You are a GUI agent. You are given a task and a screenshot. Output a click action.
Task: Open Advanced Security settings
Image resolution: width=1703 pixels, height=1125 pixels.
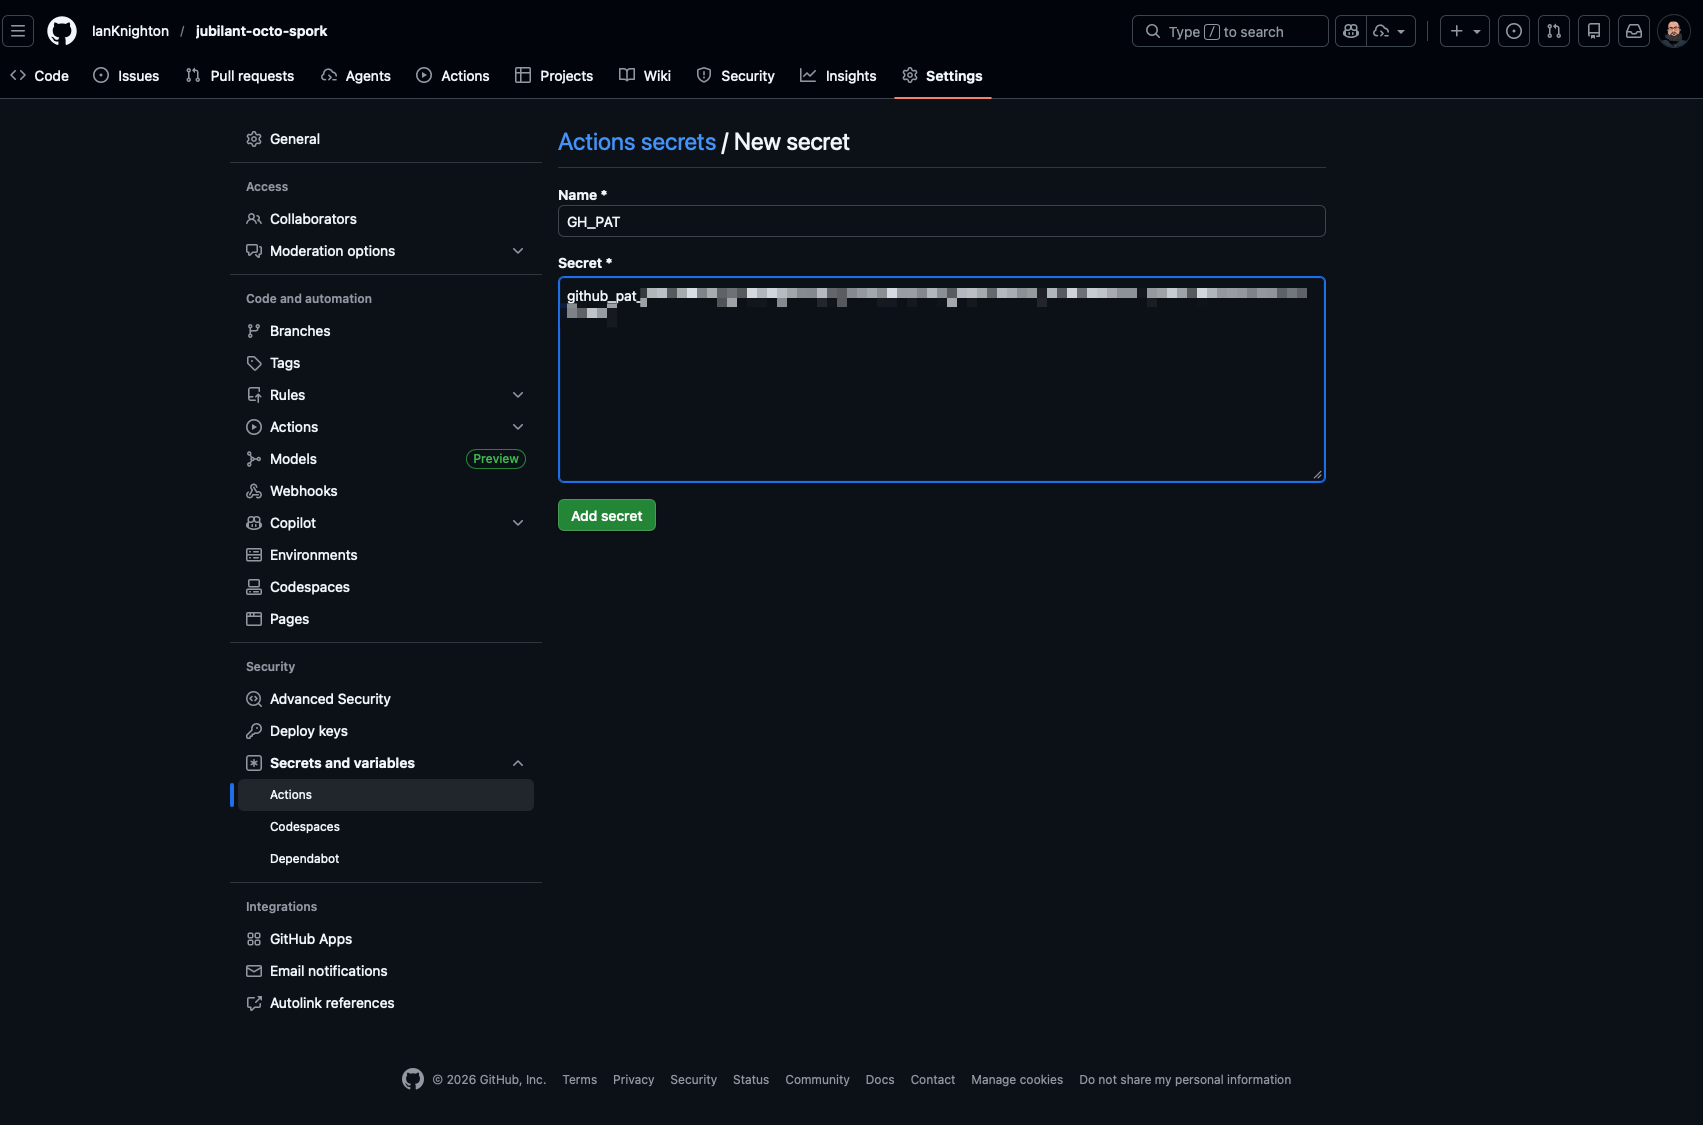click(386, 699)
